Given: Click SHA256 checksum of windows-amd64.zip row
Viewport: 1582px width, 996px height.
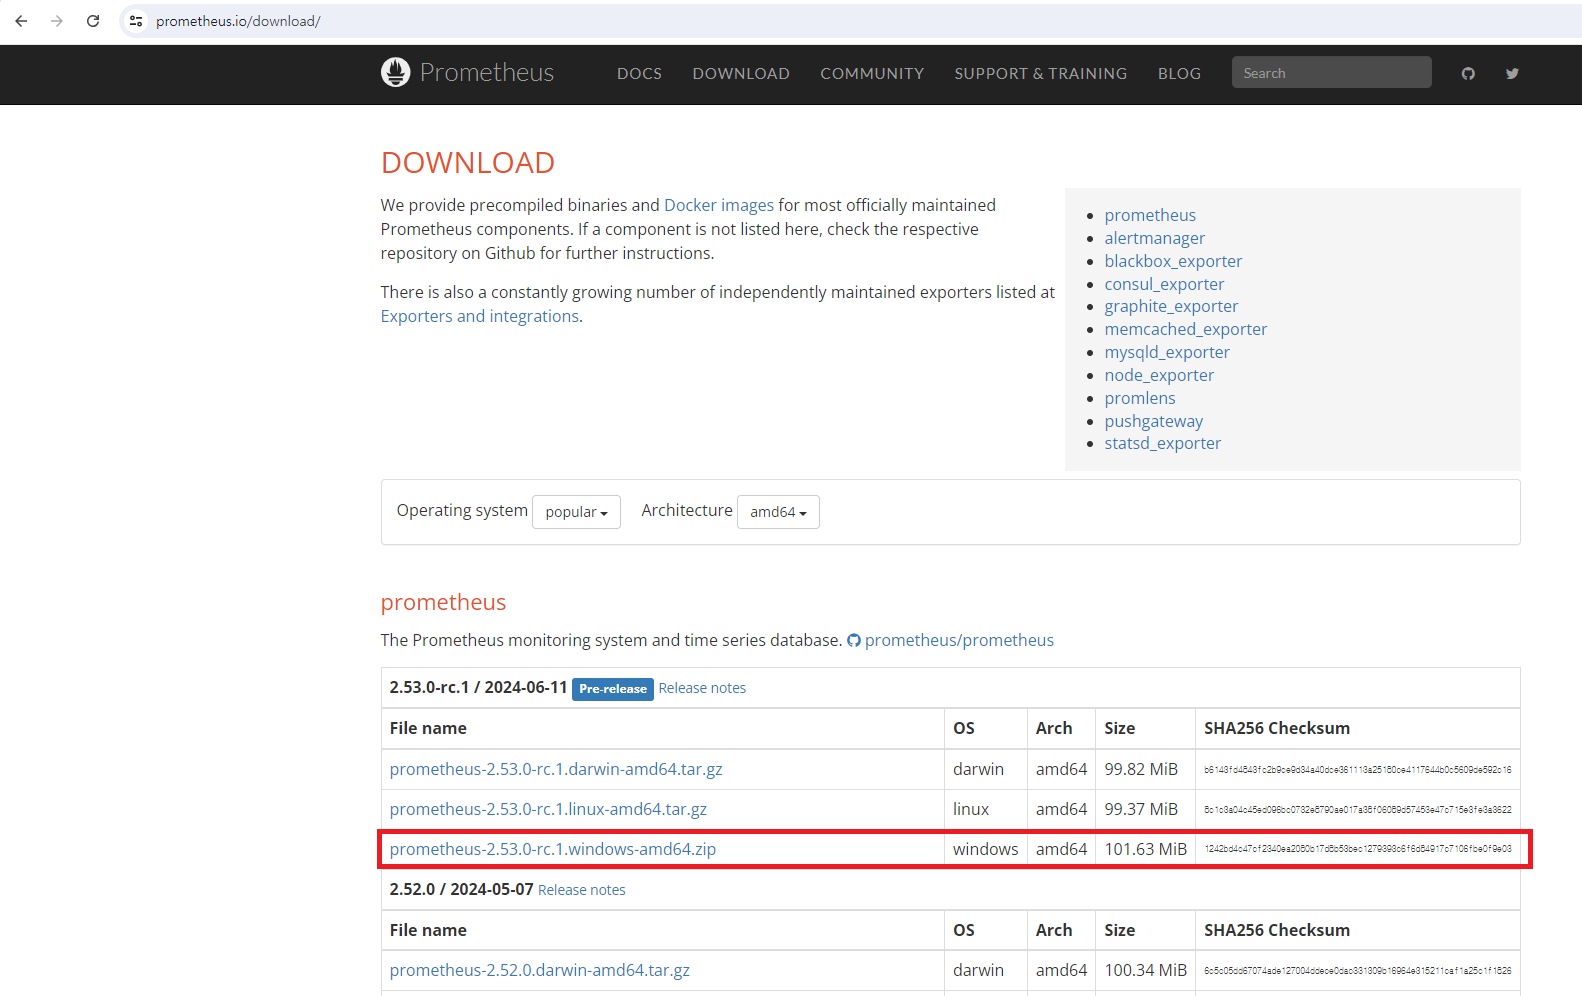Looking at the screenshot, I should [1358, 849].
